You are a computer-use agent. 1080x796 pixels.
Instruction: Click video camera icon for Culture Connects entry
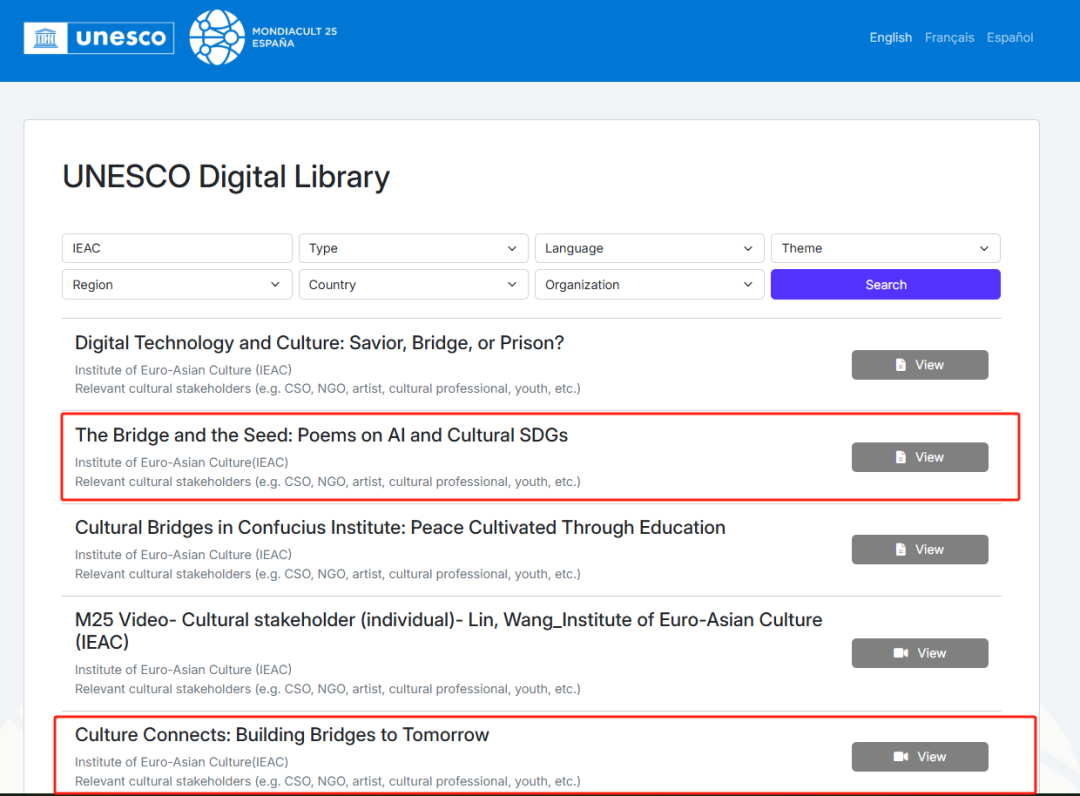(x=900, y=757)
